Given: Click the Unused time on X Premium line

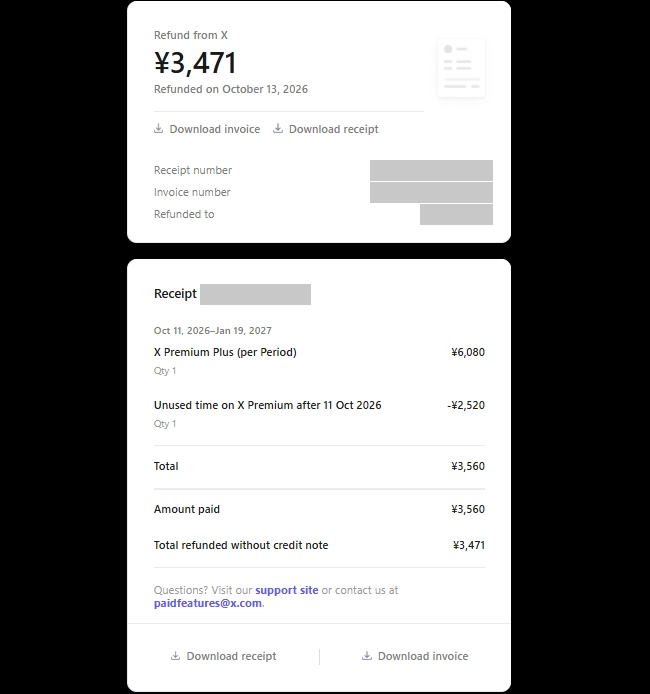Looking at the screenshot, I should click(319, 405).
